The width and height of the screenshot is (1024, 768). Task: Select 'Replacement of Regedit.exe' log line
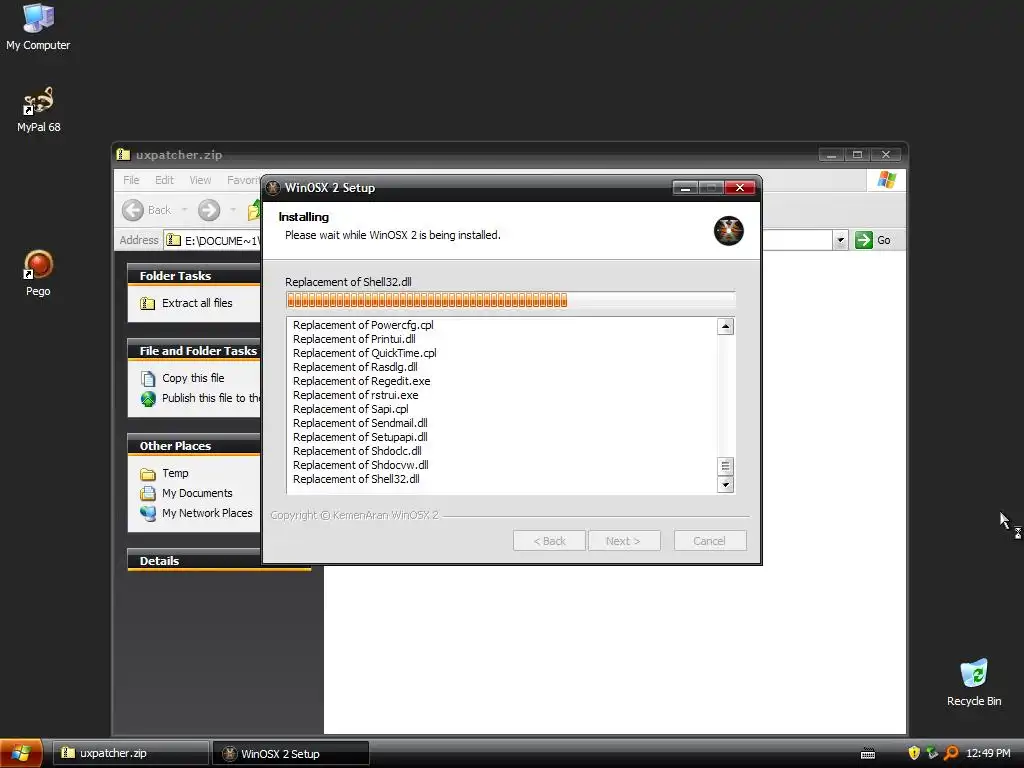tap(361, 381)
